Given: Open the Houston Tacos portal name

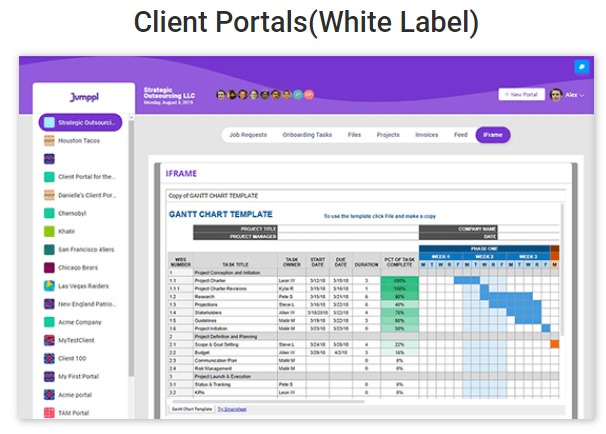Looking at the screenshot, I should (x=79, y=141).
